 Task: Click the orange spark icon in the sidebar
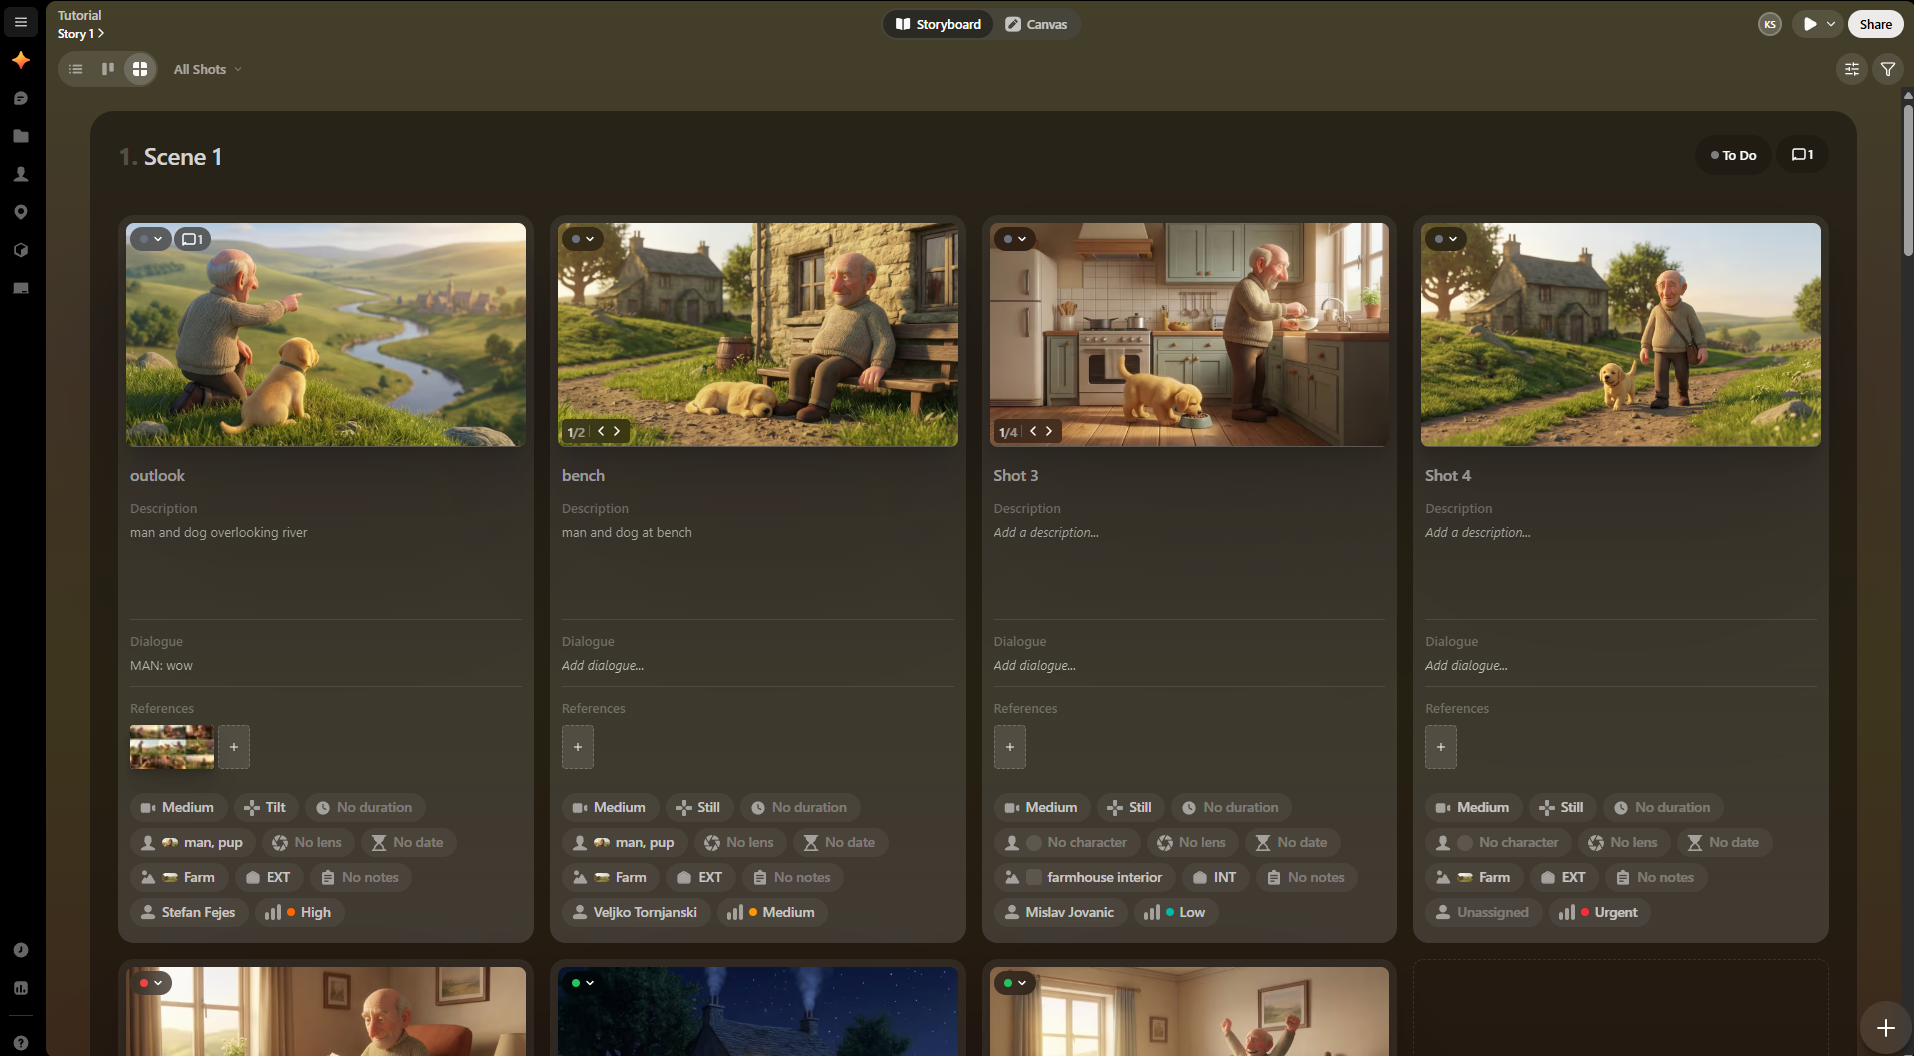[21, 61]
